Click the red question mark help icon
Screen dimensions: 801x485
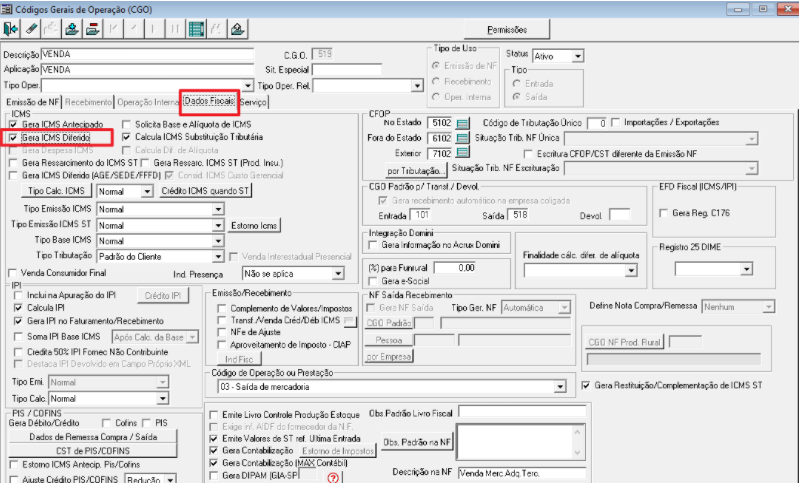click(x=333, y=478)
